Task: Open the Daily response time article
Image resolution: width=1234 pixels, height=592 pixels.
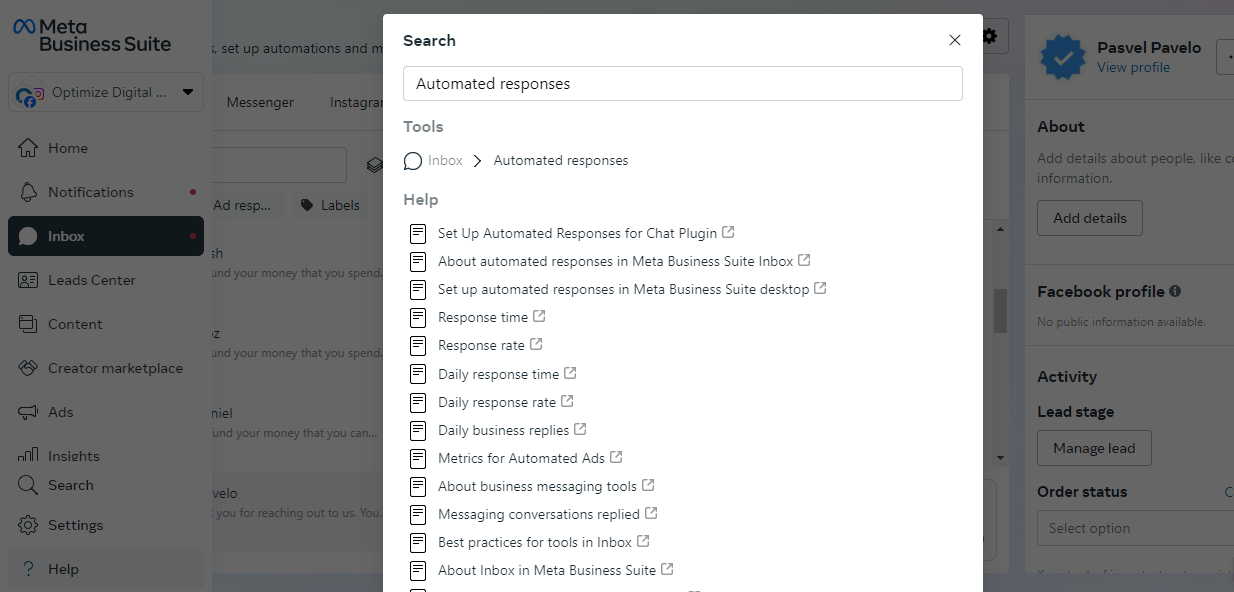Action: tap(498, 374)
